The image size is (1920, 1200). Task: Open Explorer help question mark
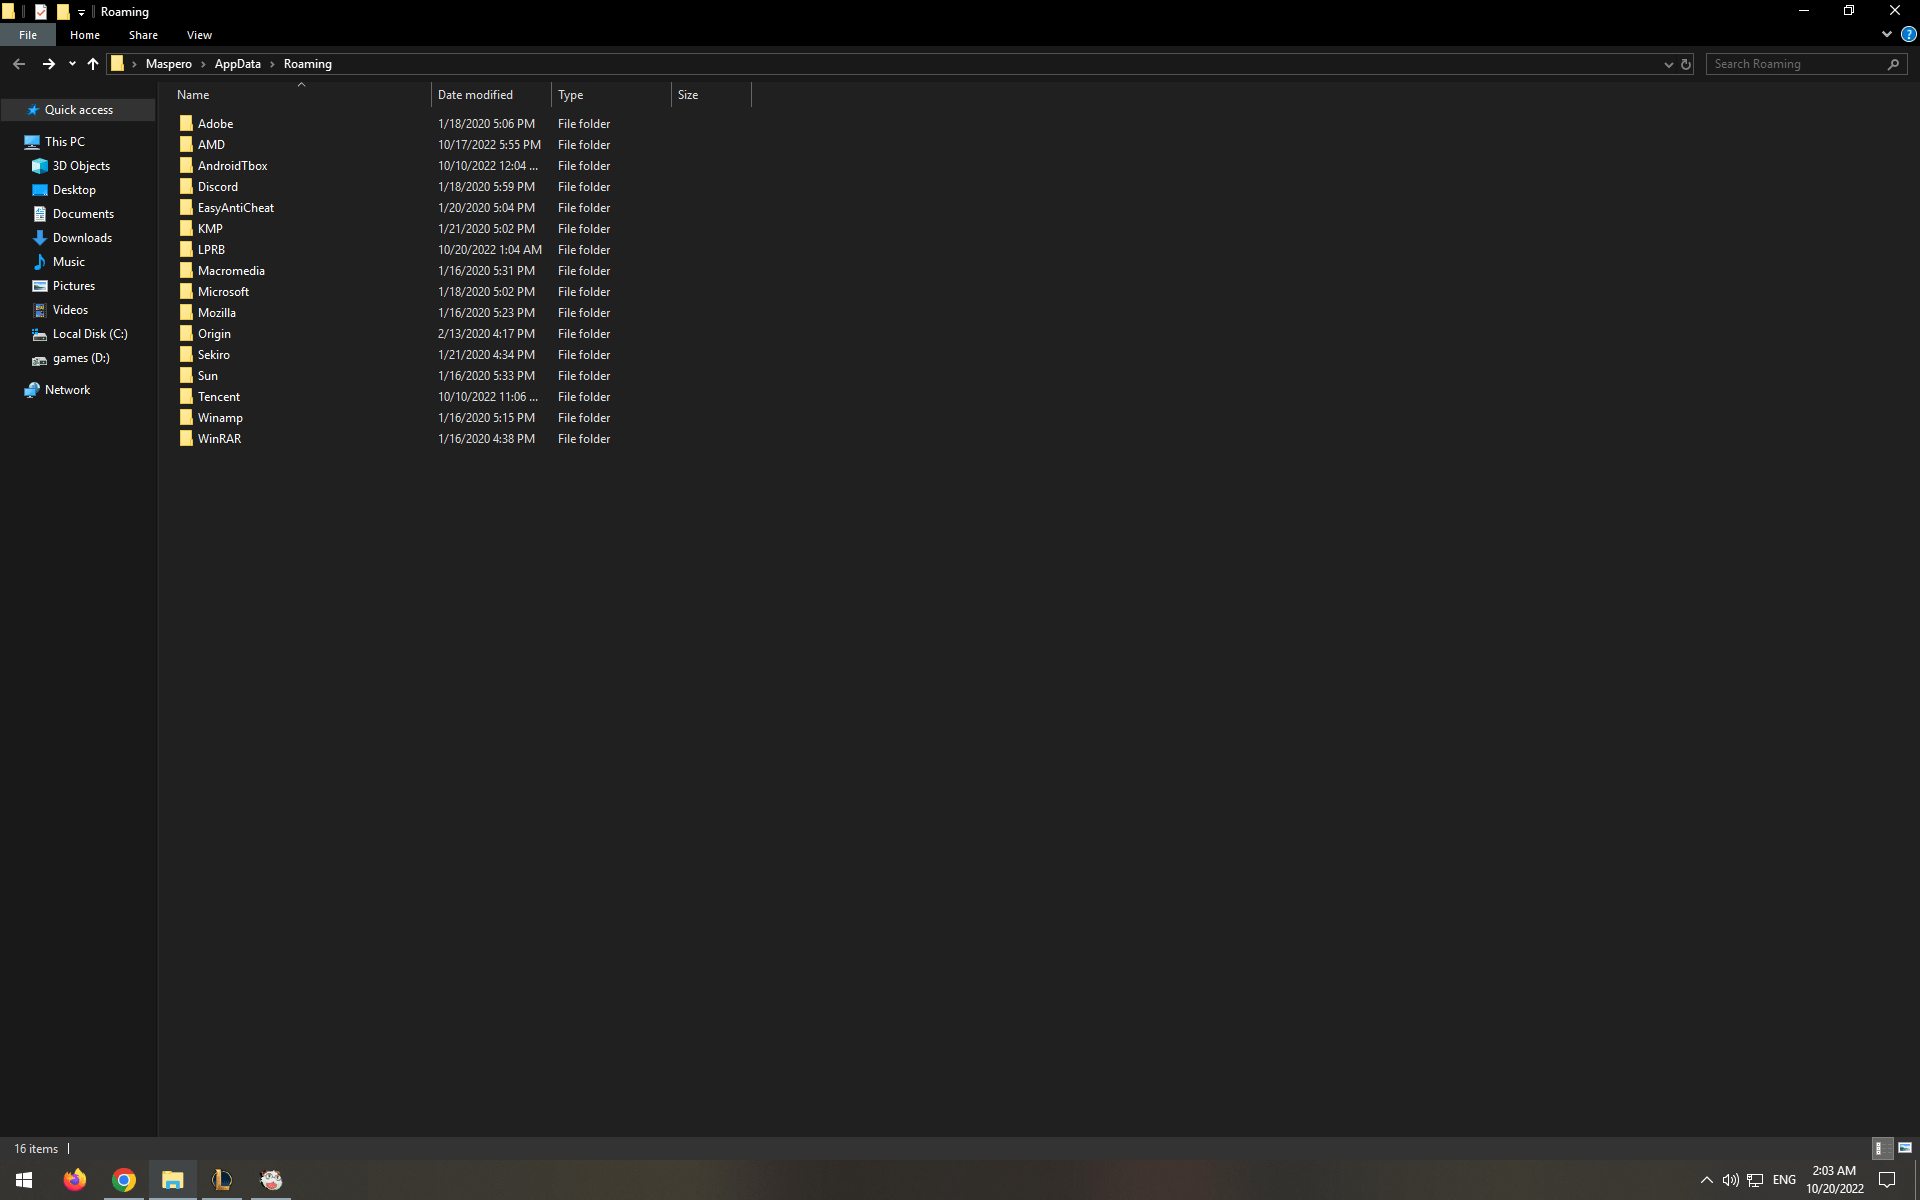coord(1908,34)
